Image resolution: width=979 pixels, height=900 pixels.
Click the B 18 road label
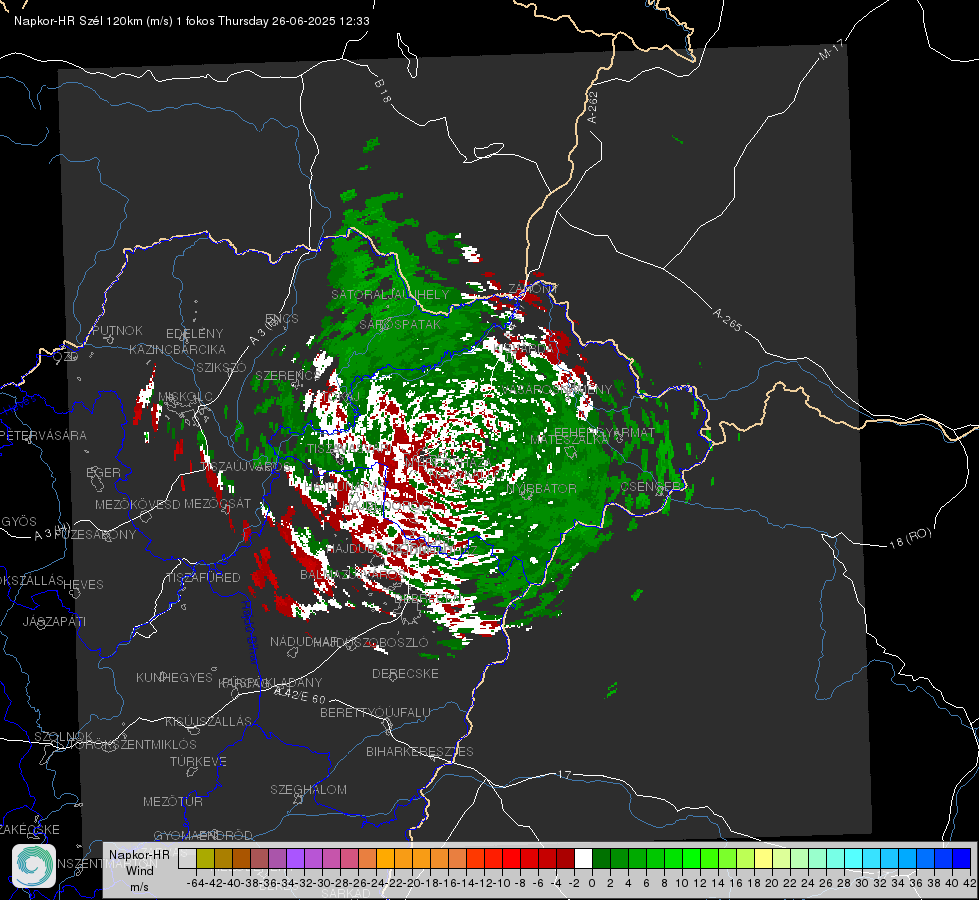[383, 92]
